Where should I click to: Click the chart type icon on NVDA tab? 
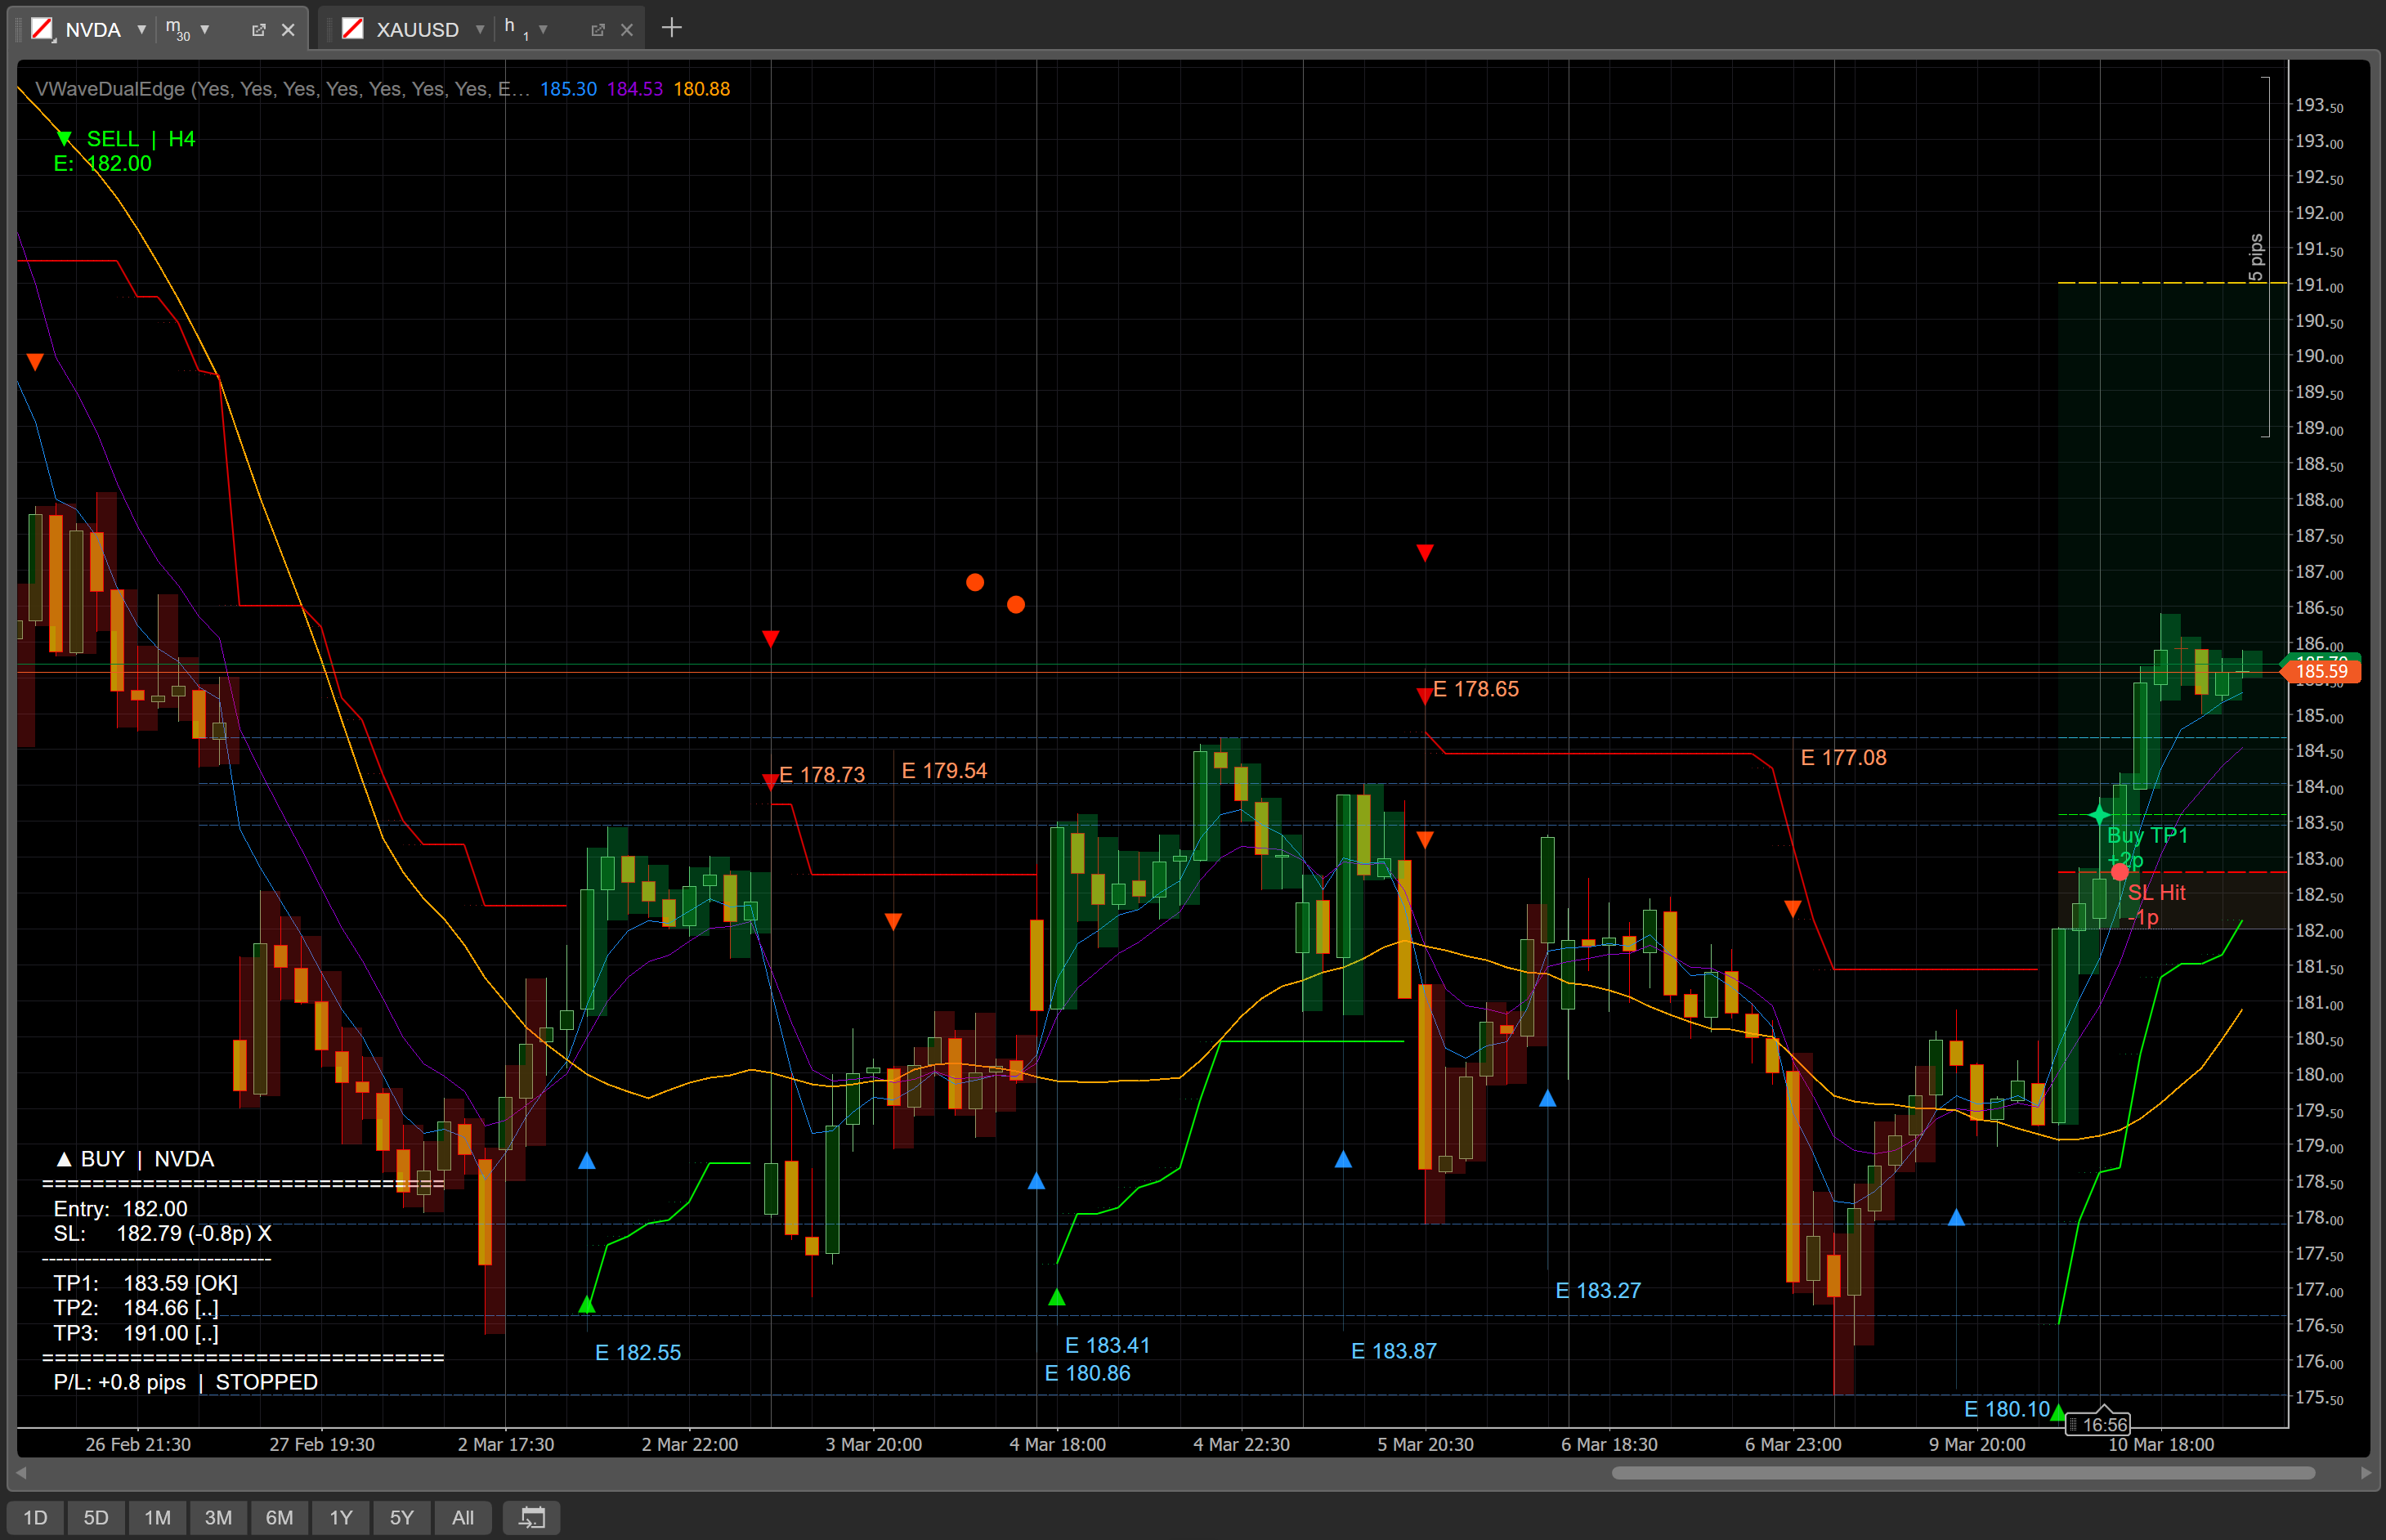click(42, 29)
